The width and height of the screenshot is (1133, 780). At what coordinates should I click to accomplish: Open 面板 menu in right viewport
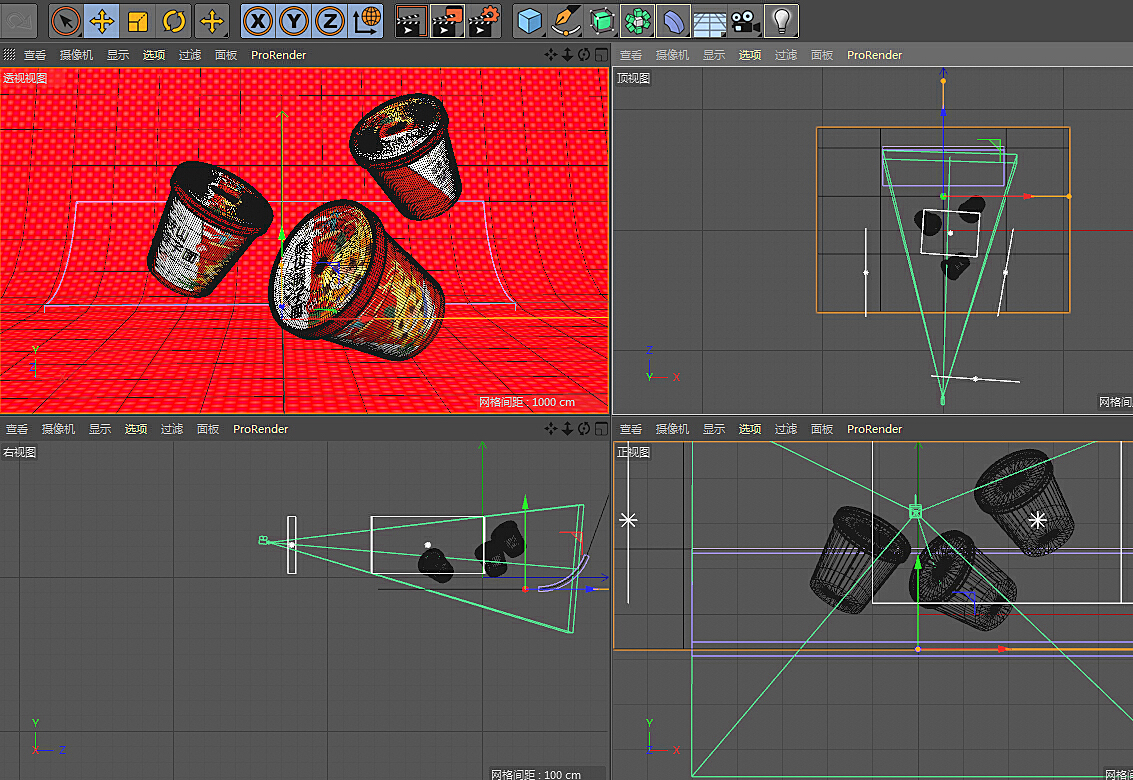click(208, 429)
